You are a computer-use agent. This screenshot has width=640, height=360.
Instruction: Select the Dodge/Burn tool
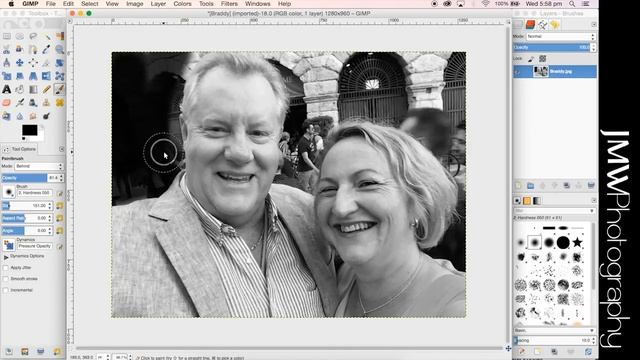point(47,116)
